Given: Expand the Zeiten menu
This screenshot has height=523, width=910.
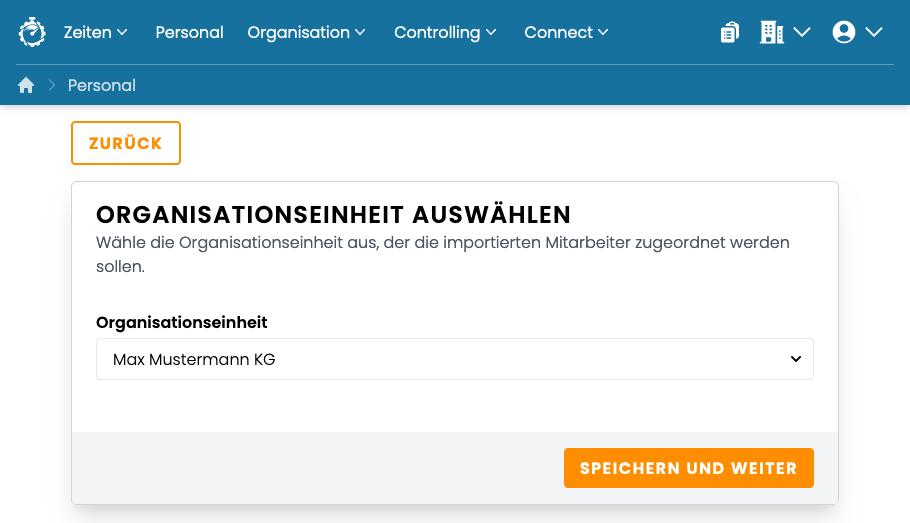Looking at the screenshot, I should coord(95,33).
